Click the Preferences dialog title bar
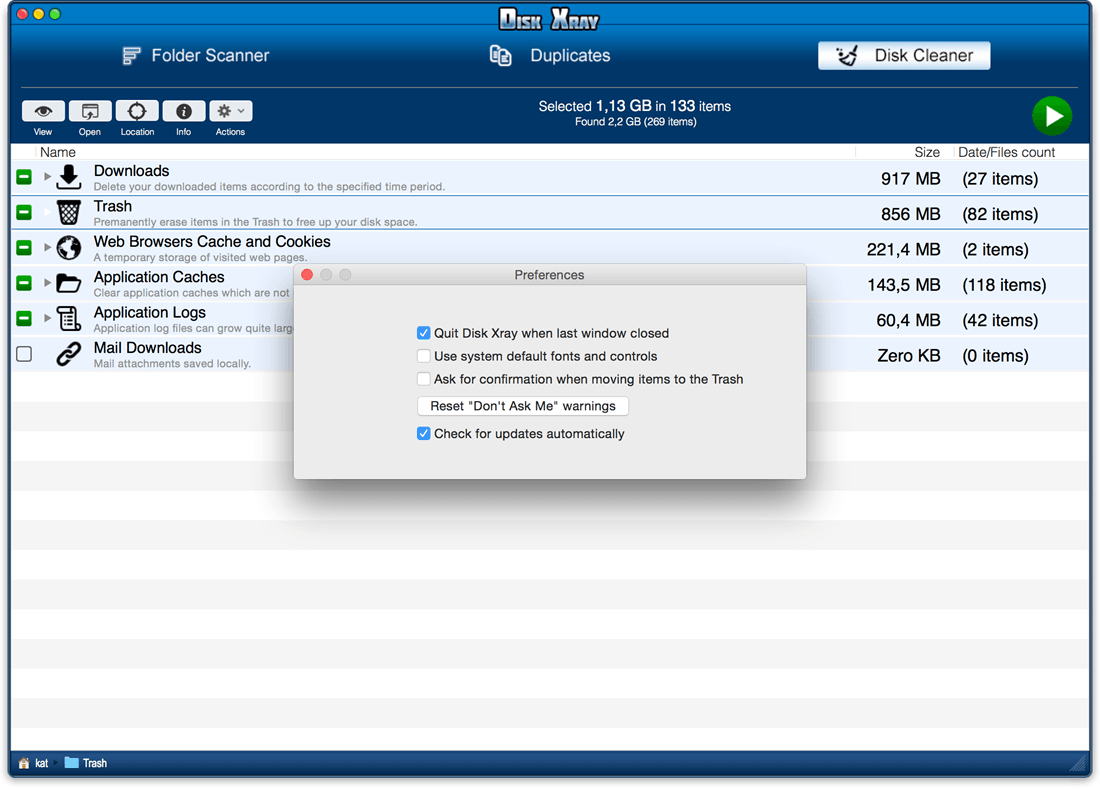The width and height of the screenshot is (1100, 789). click(x=549, y=275)
